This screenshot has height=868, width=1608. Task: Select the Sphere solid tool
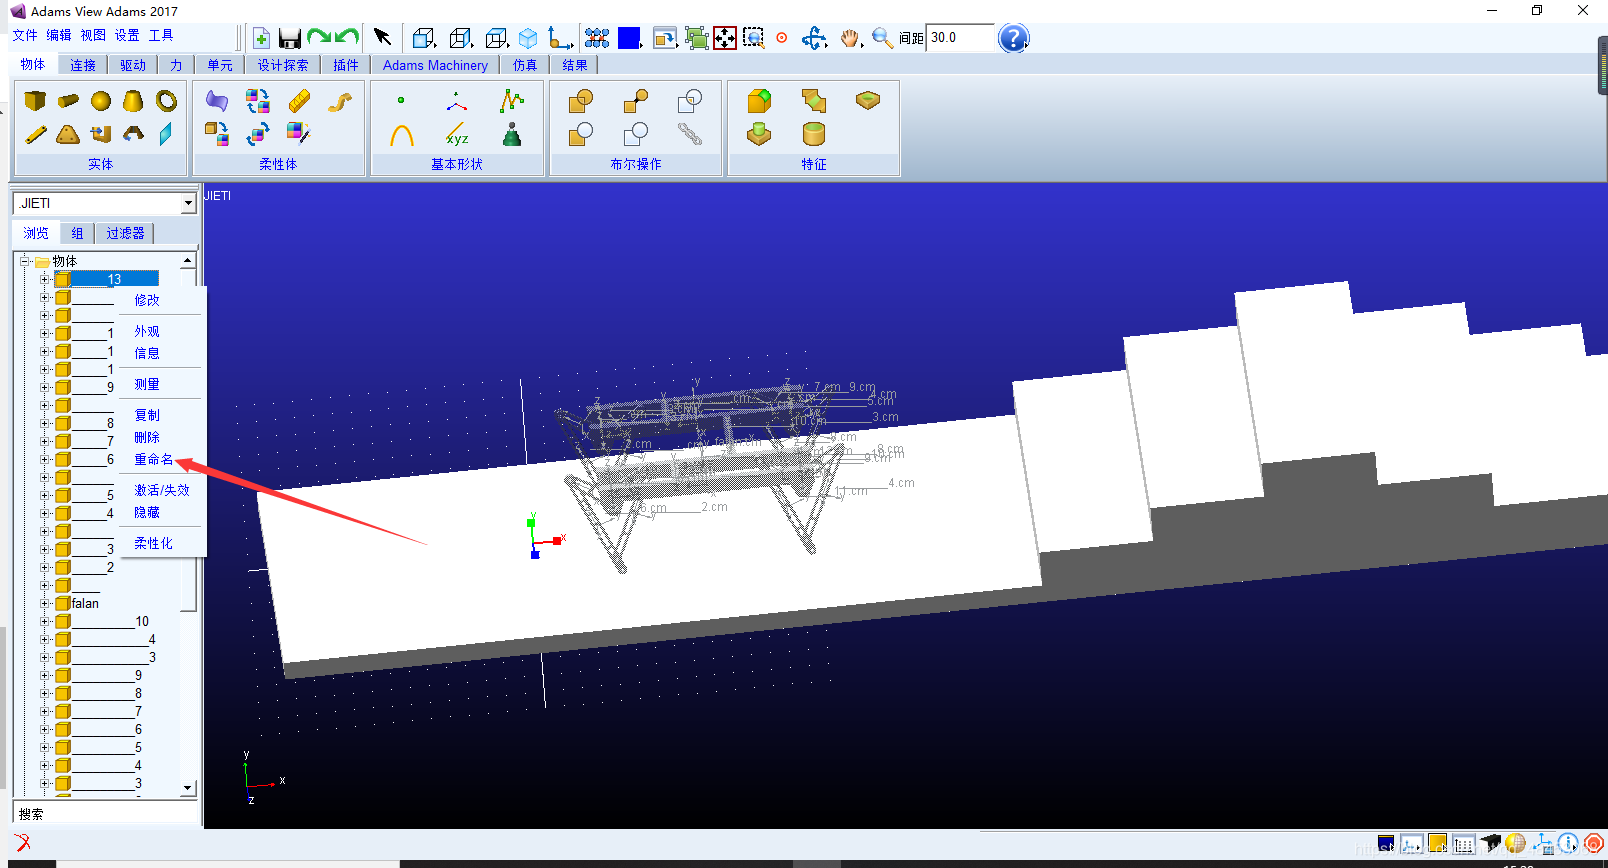pyautogui.click(x=101, y=101)
